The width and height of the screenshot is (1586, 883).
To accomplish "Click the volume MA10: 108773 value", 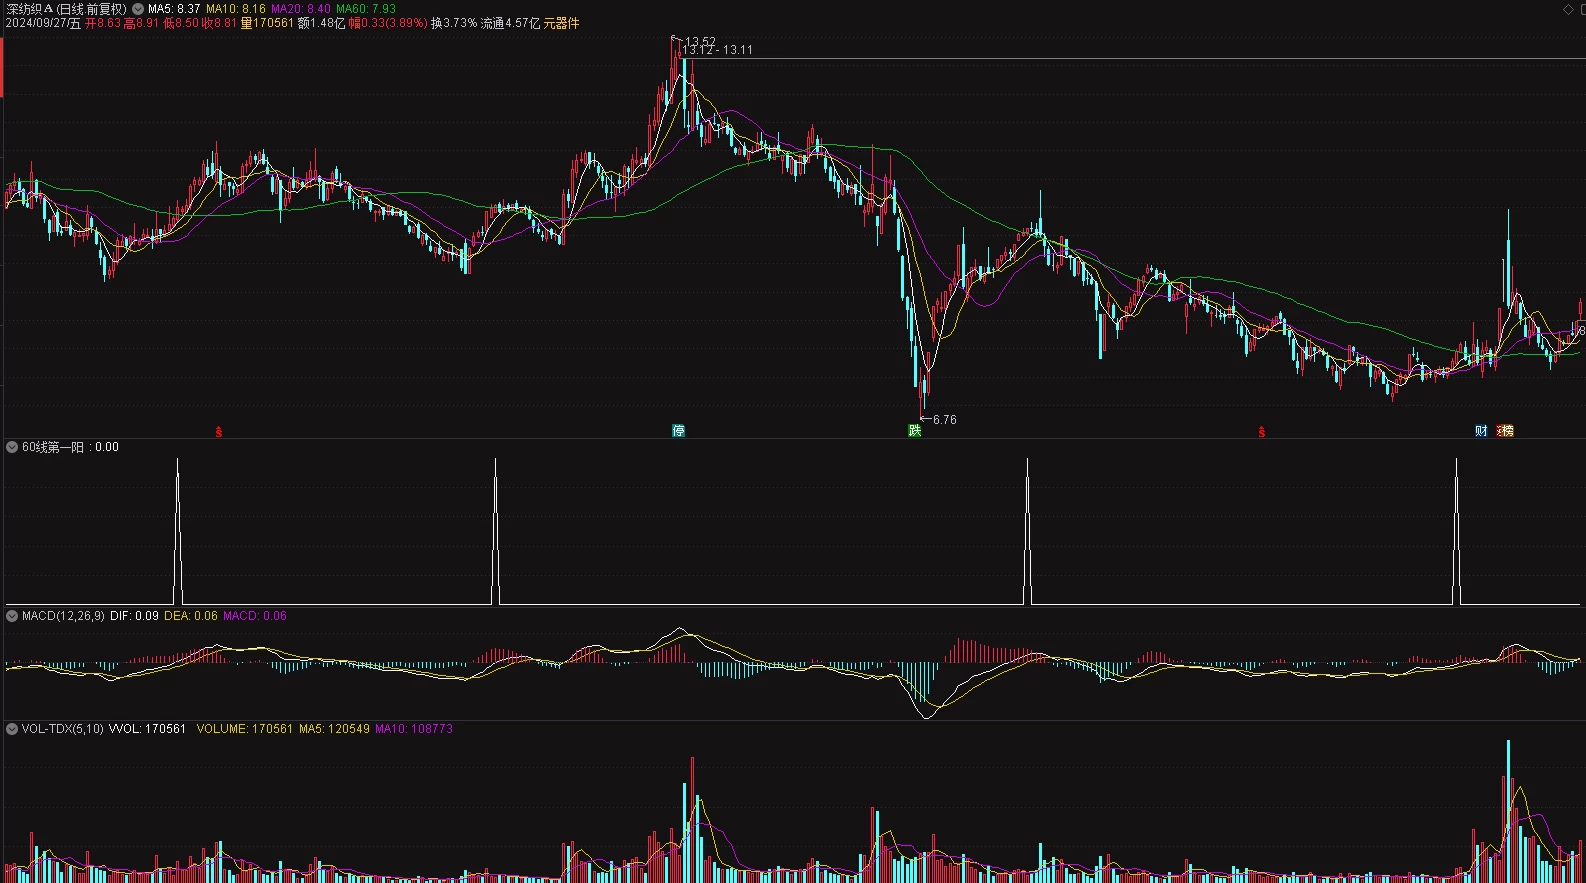I will click(x=414, y=729).
